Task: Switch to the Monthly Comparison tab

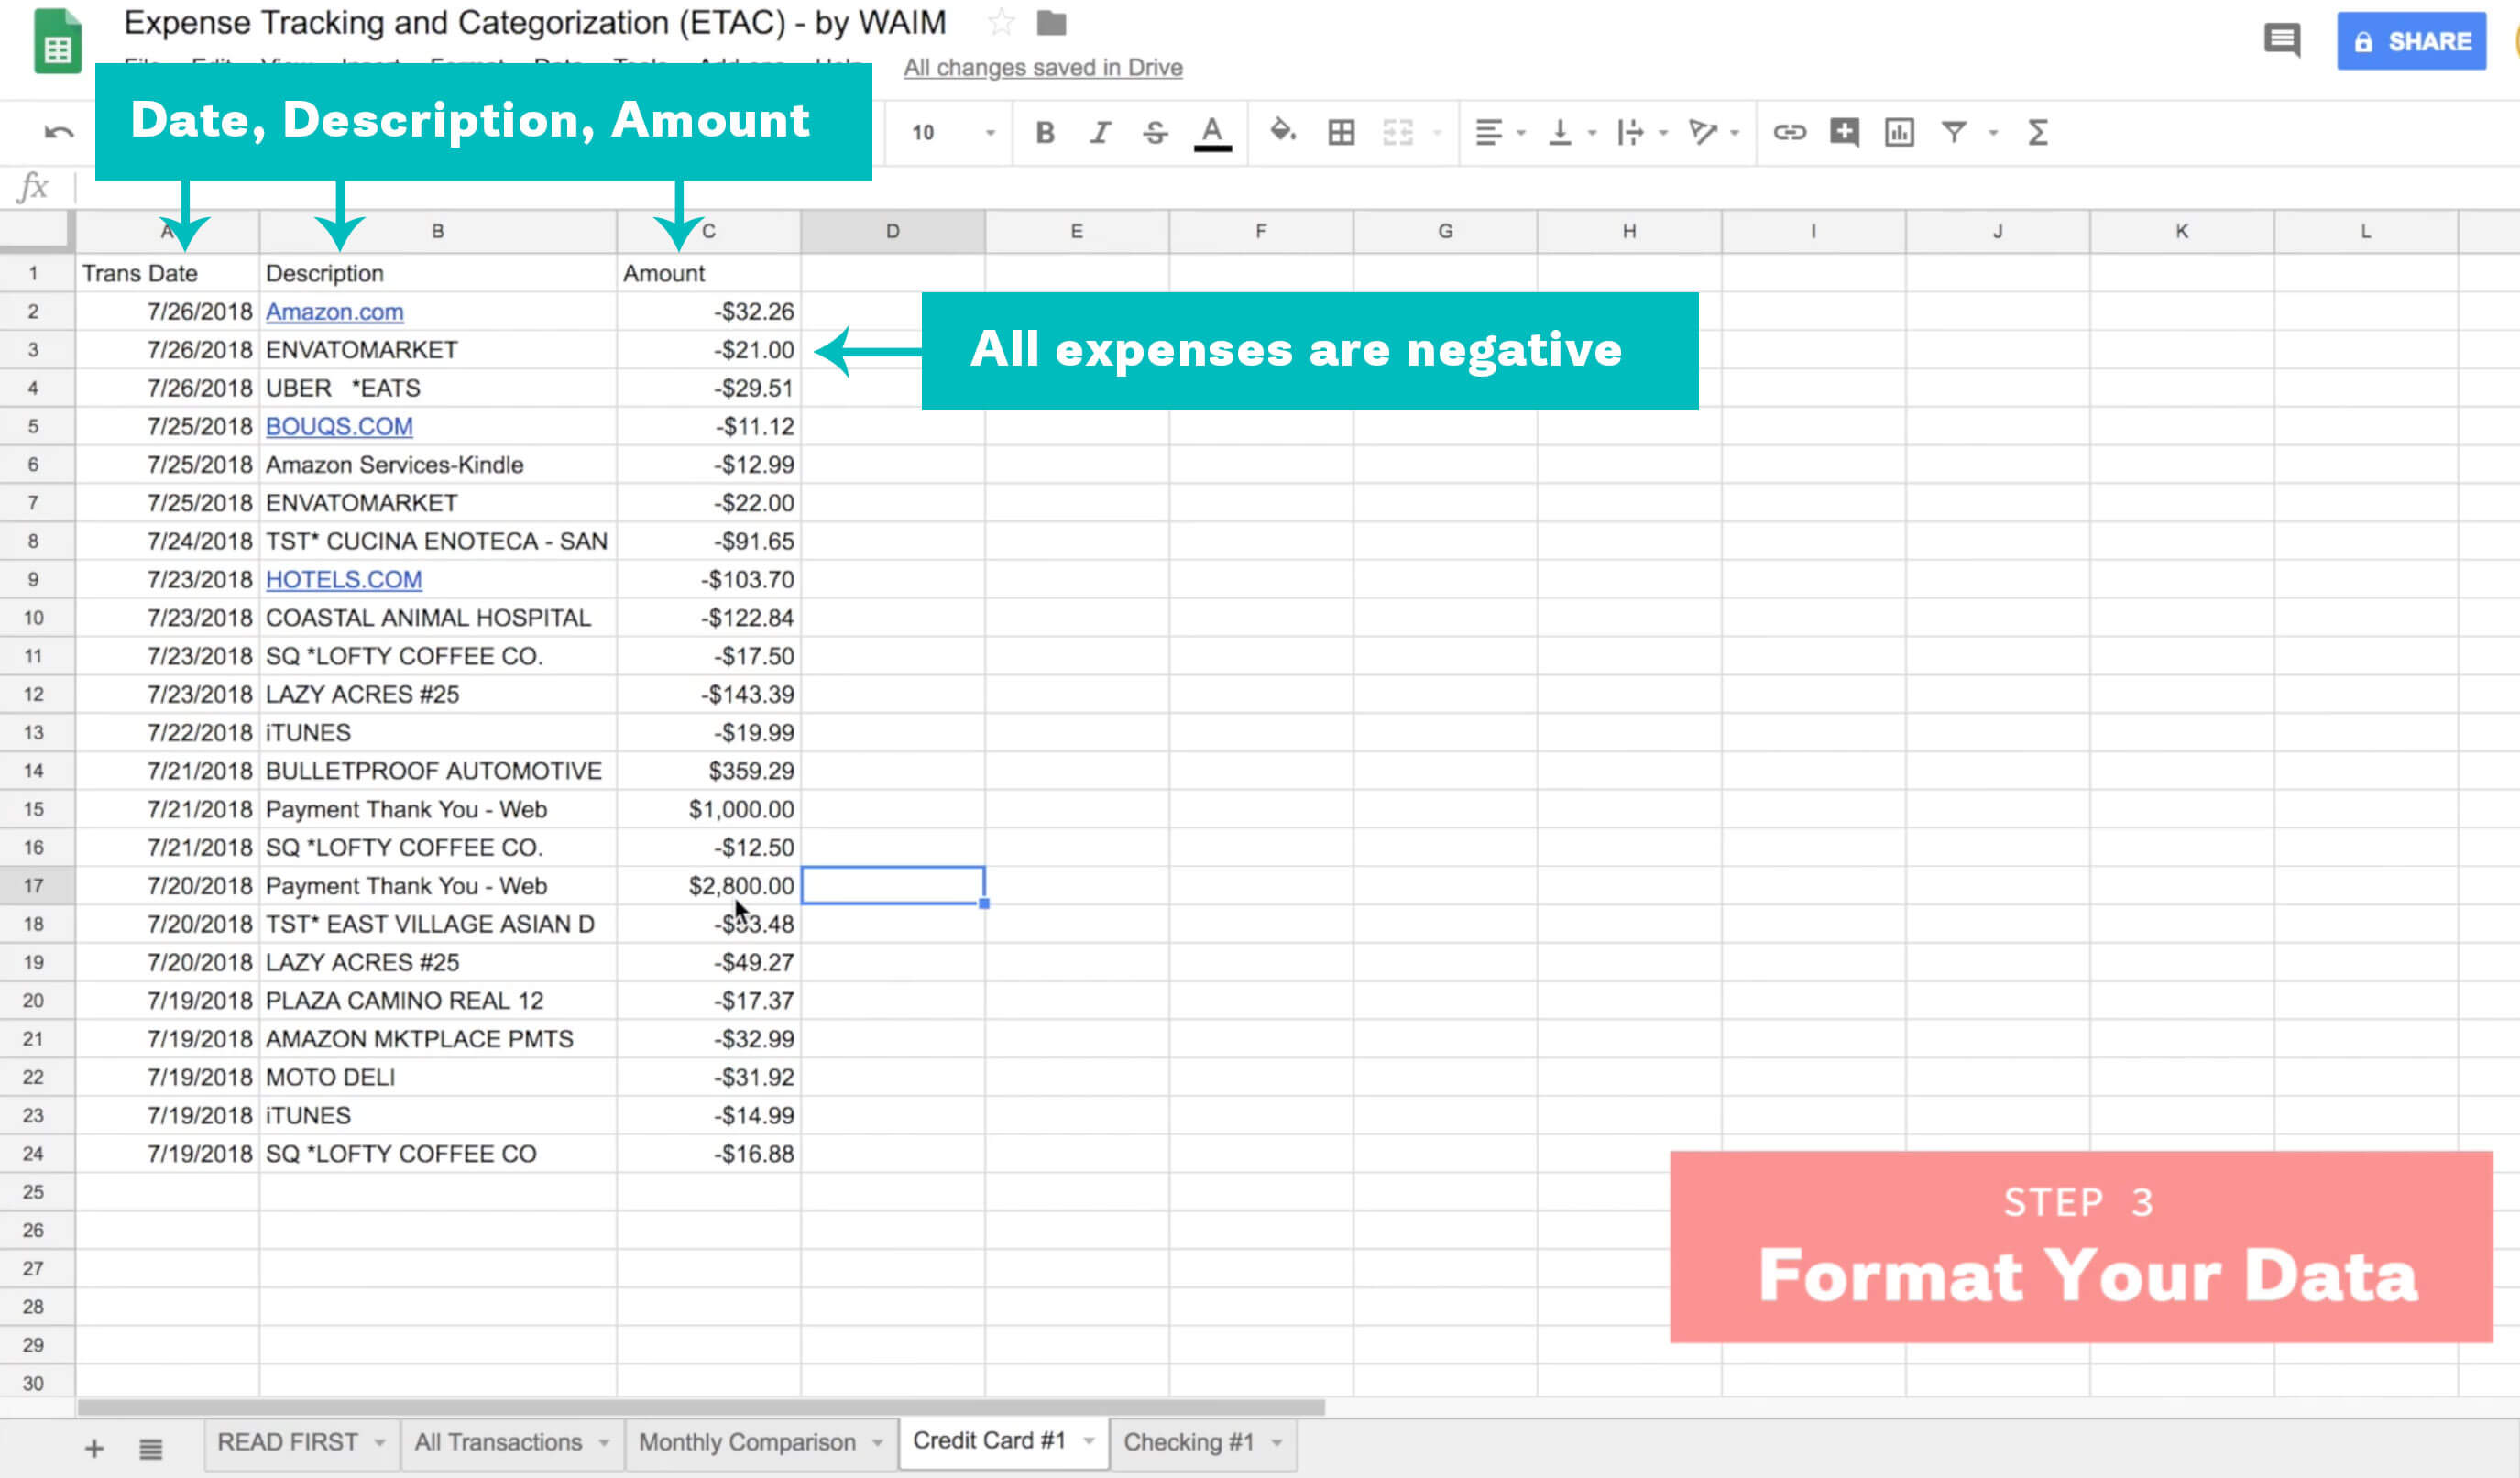Action: 747,1442
